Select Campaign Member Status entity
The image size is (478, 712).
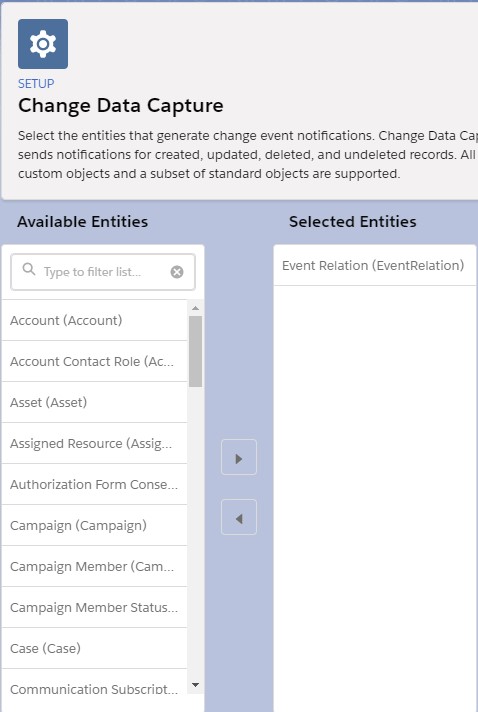click(94, 608)
